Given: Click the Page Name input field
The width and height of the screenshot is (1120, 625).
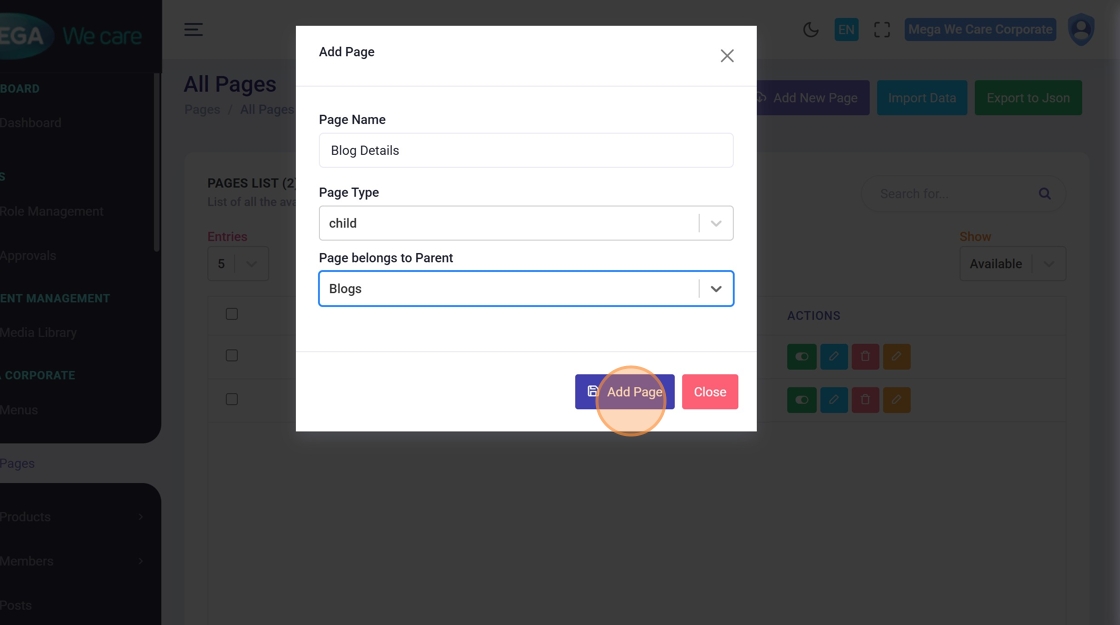Looking at the screenshot, I should point(526,151).
